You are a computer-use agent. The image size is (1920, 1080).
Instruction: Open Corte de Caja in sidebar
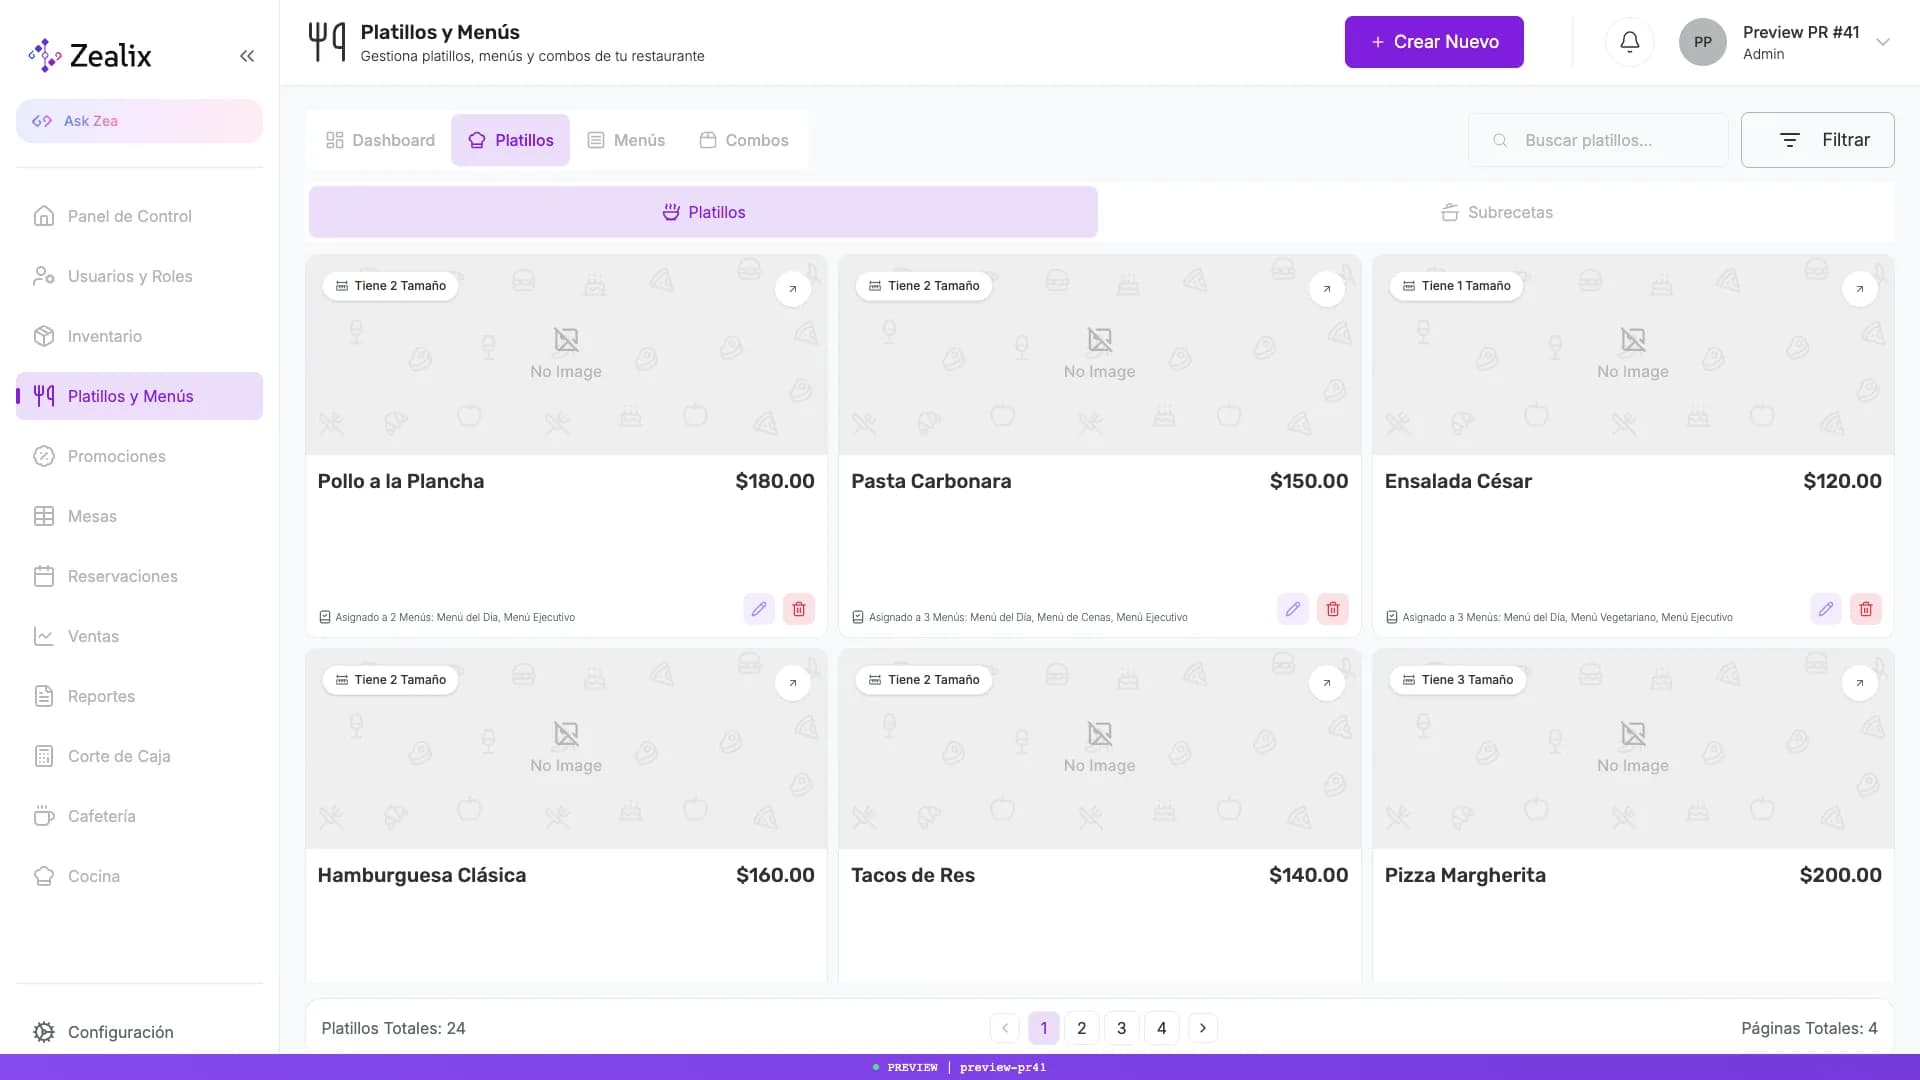pos(139,756)
